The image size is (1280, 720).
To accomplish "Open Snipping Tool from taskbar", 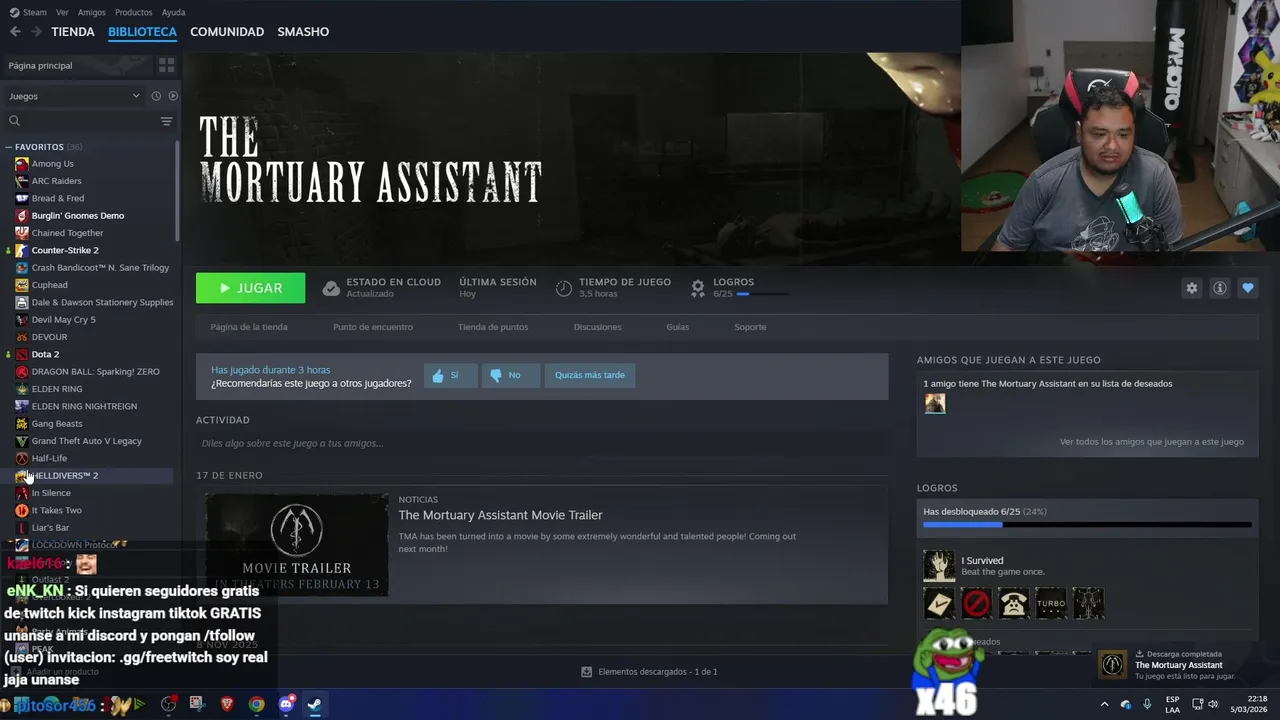I will (x=197, y=704).
